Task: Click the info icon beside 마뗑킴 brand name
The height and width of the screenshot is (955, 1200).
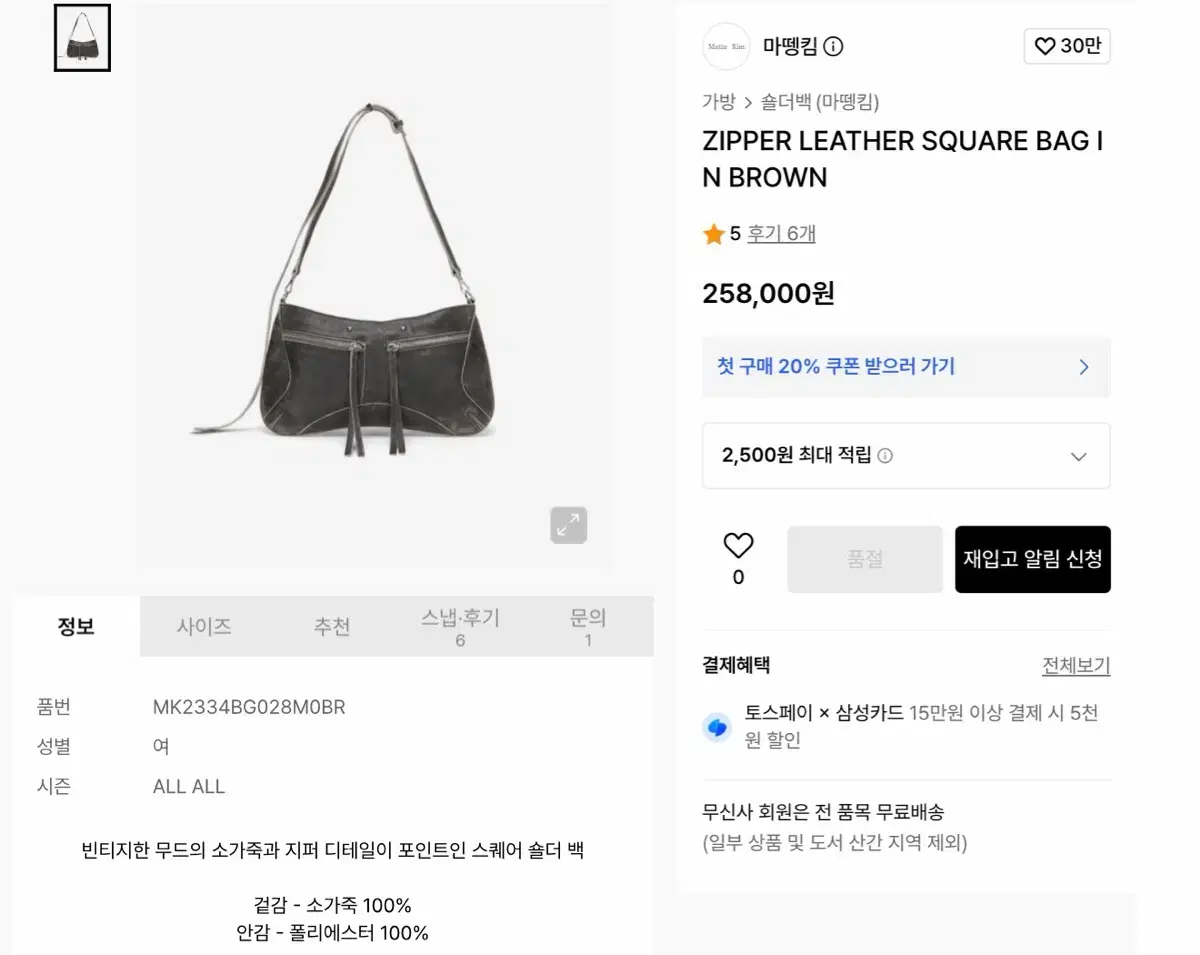Action: [833, 46]
